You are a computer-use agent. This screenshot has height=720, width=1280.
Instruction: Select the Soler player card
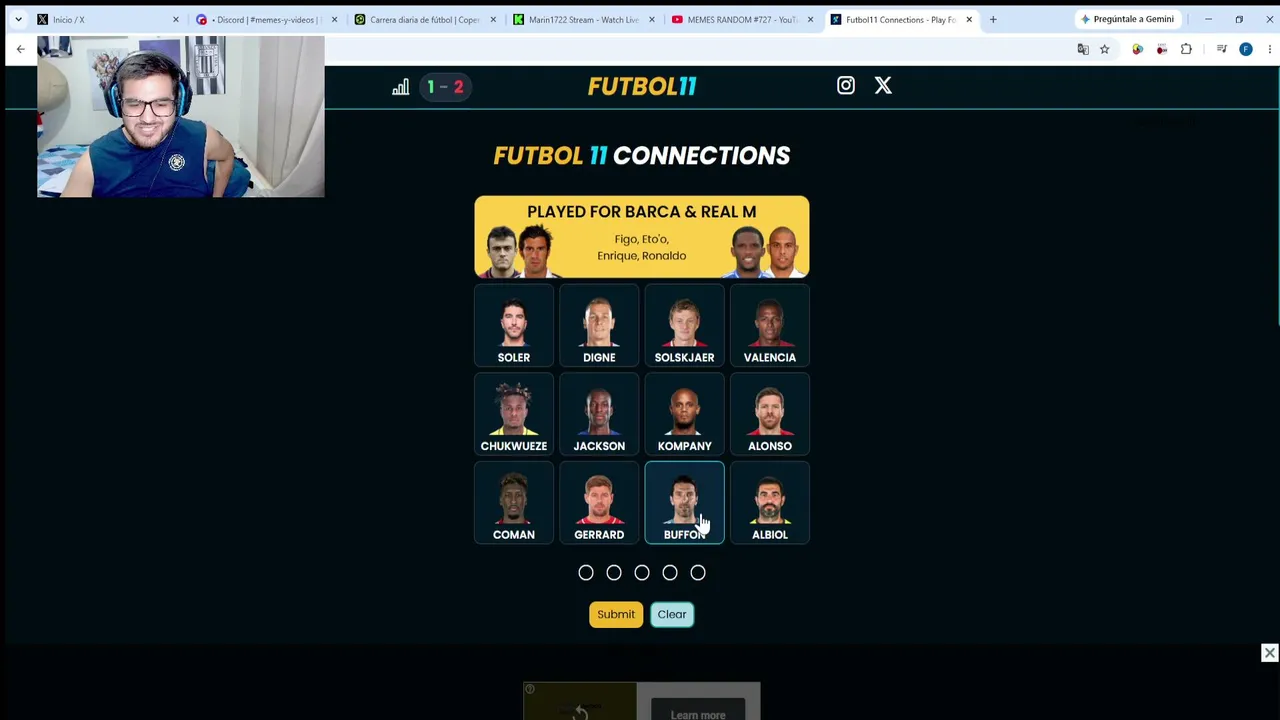[x=514, y=326]
